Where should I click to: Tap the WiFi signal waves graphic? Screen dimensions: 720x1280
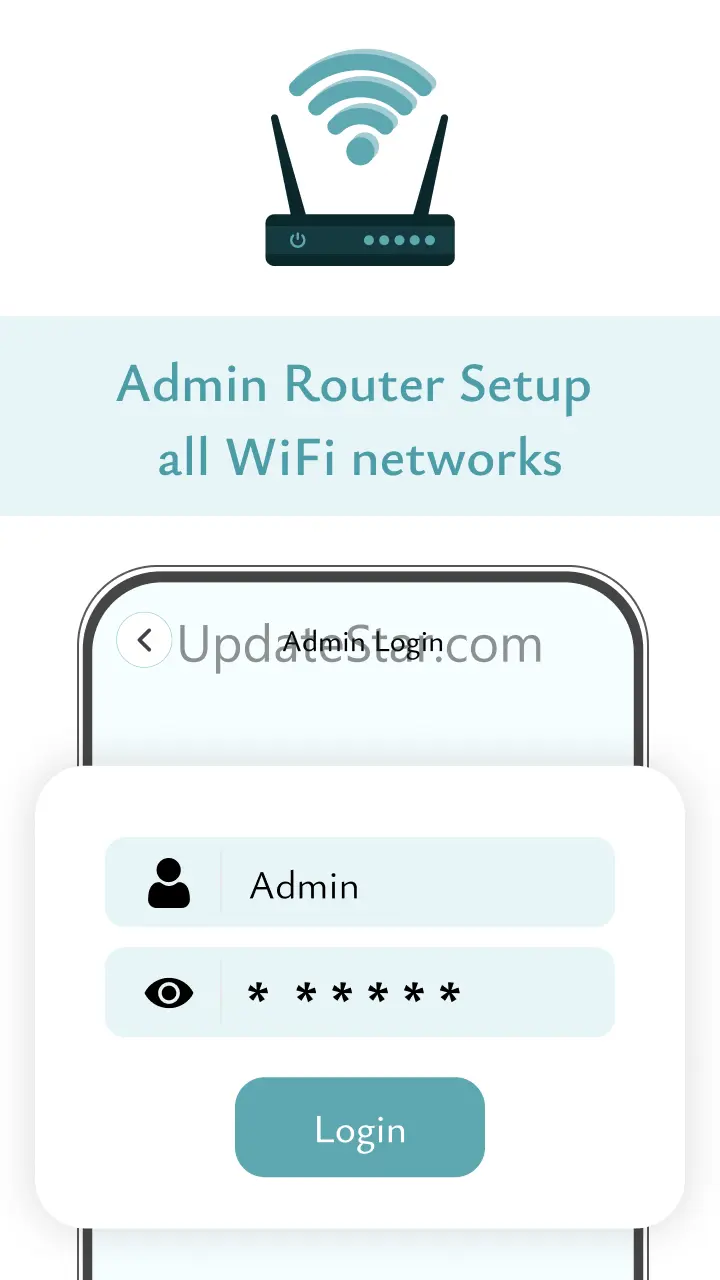362,105
